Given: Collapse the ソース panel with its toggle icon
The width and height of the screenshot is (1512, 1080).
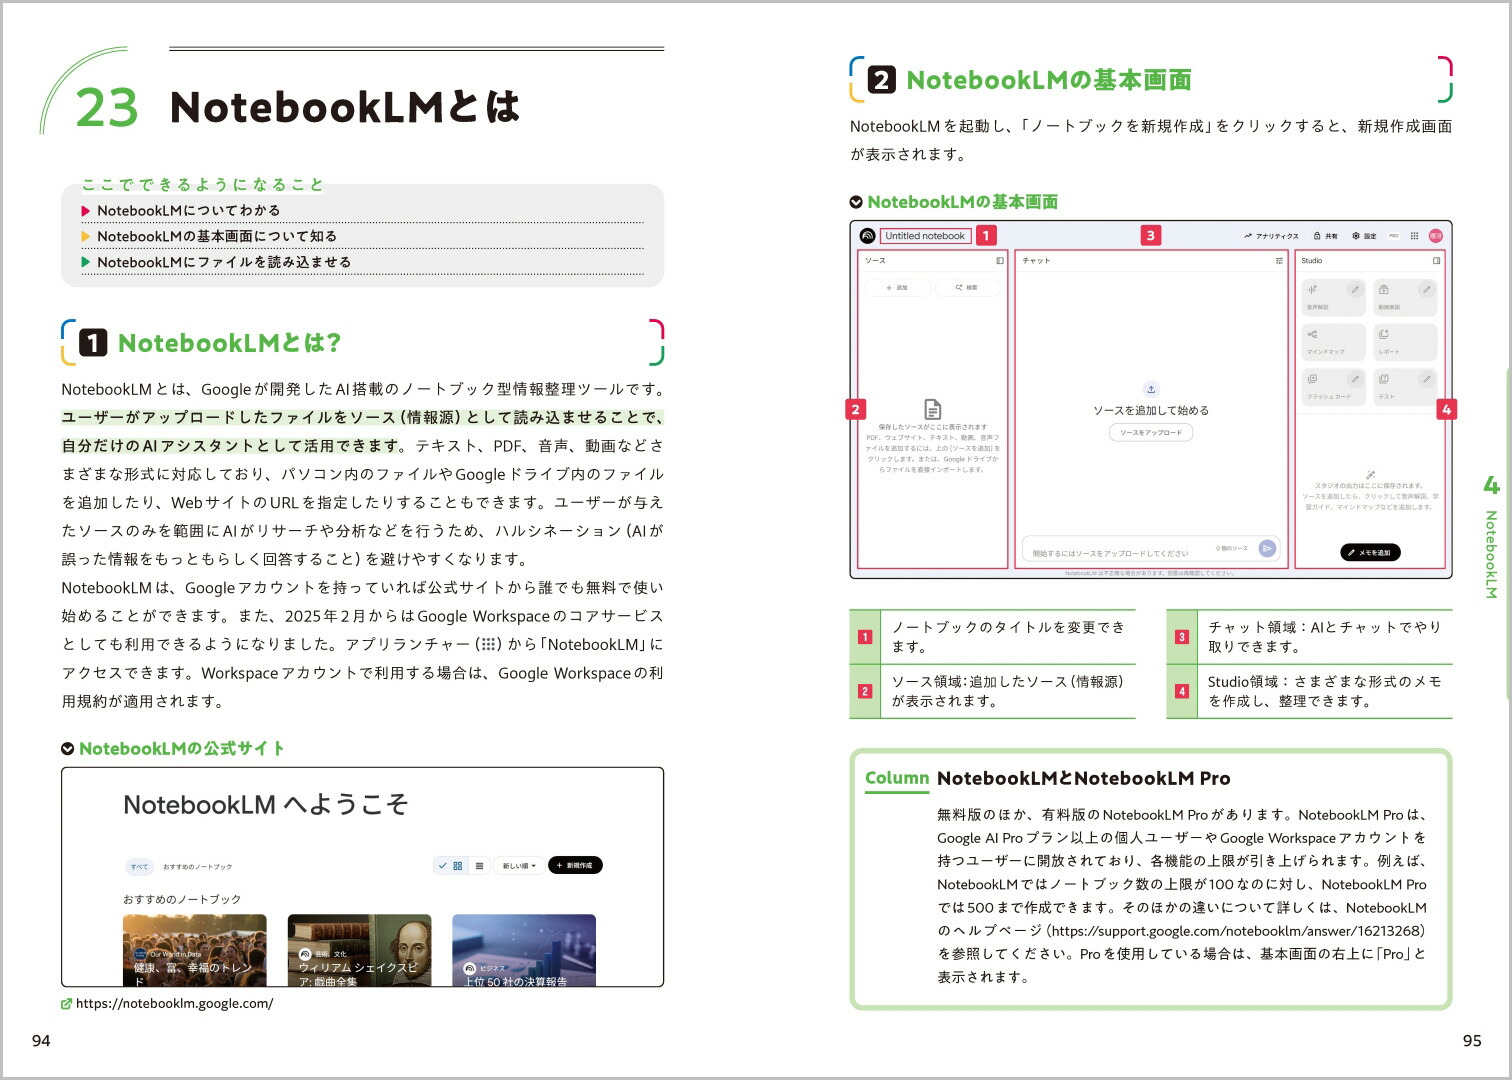Looking at the screenshot, I should (999, 260).
